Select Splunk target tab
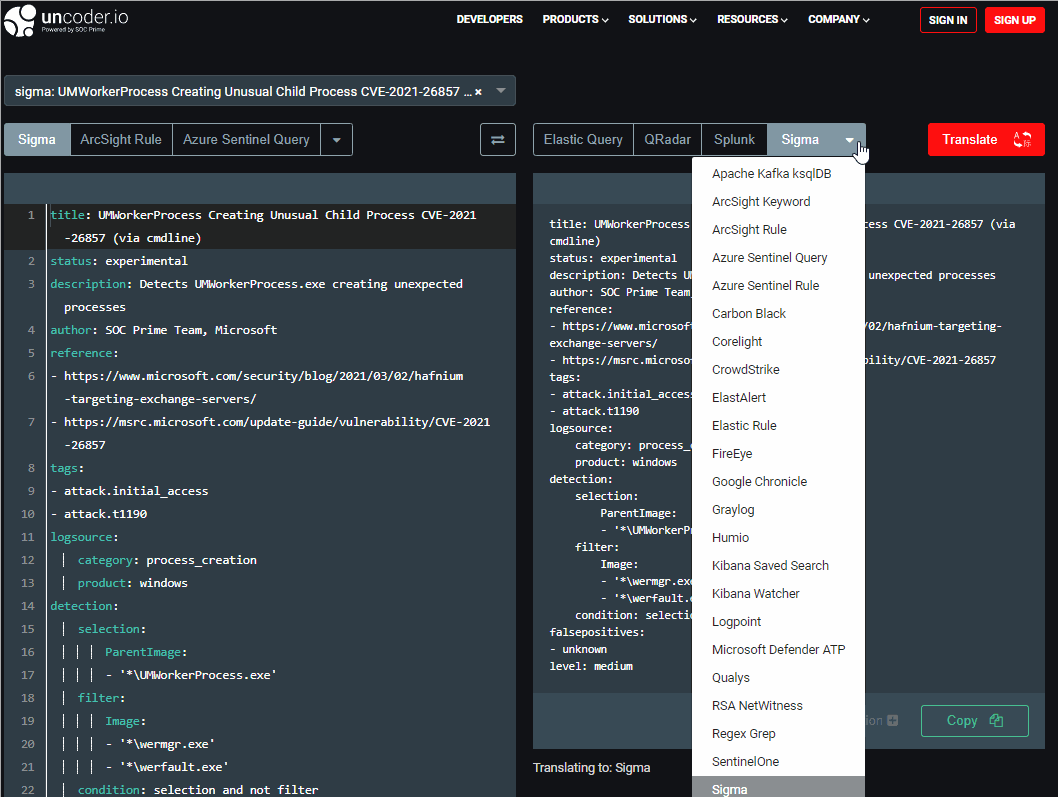 pyautogui.click(x=734, y=140)
